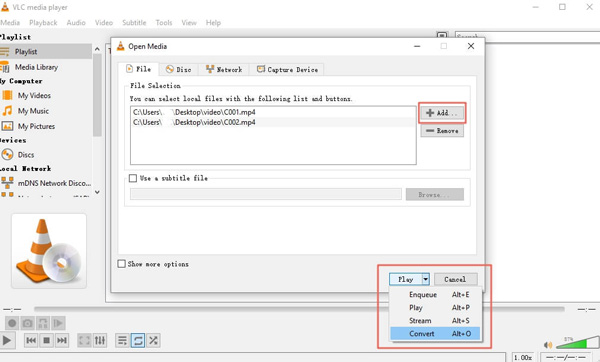Viewport: 600px width, 362px height.
Task: Take a snapshot with the camera icon
Action: tap(27, 323)
